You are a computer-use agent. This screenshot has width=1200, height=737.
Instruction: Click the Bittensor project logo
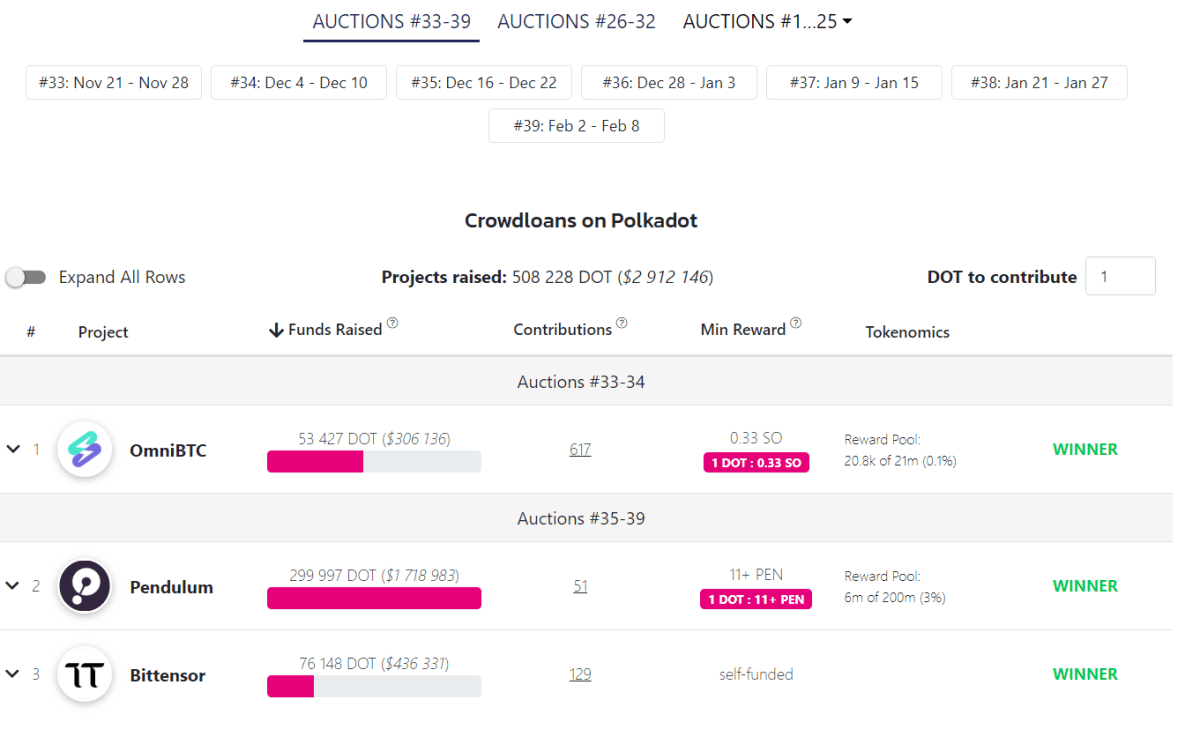(84, 675)
